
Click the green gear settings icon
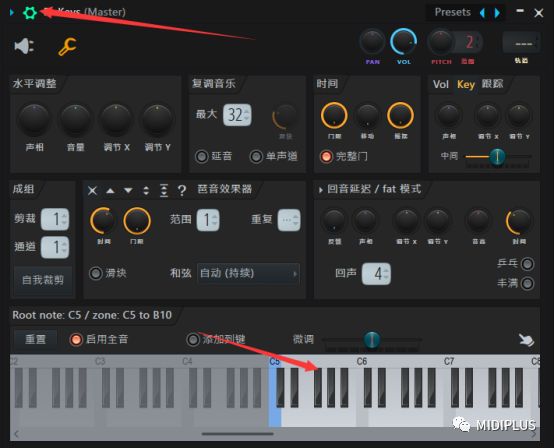30,13
